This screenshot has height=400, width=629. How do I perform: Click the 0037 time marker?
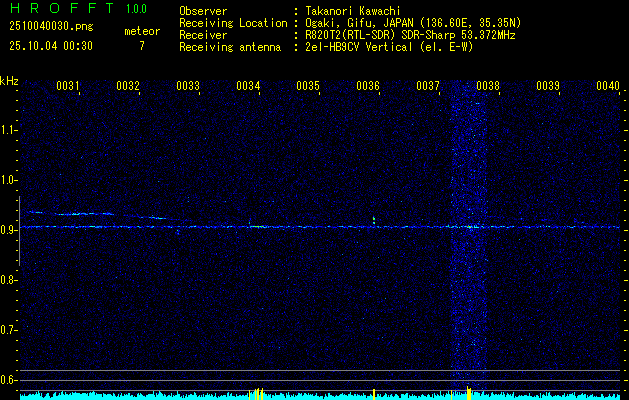pyautogui.click(x=428, y=86)
